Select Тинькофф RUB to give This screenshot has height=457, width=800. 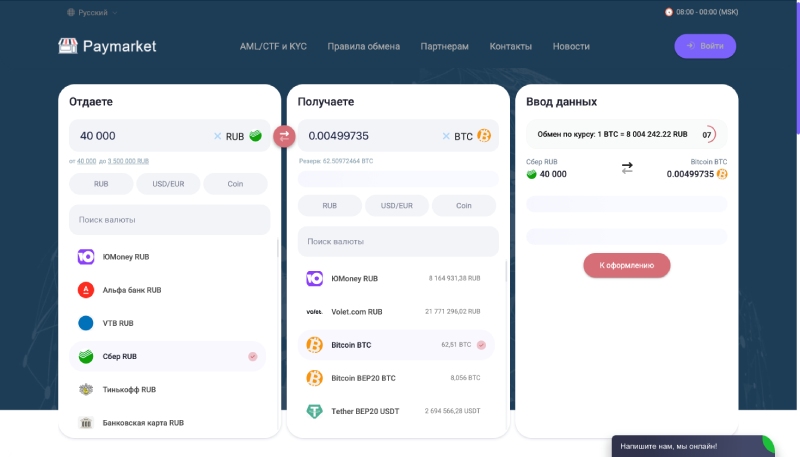tap(167, 389)
